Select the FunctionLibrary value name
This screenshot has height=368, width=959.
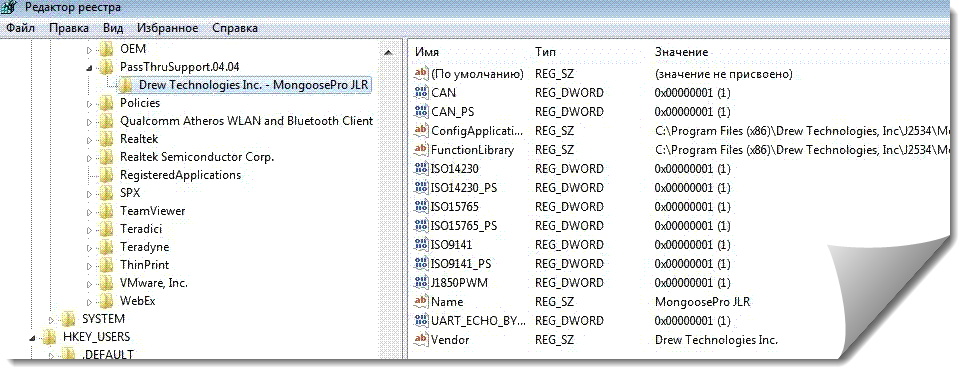473,150
